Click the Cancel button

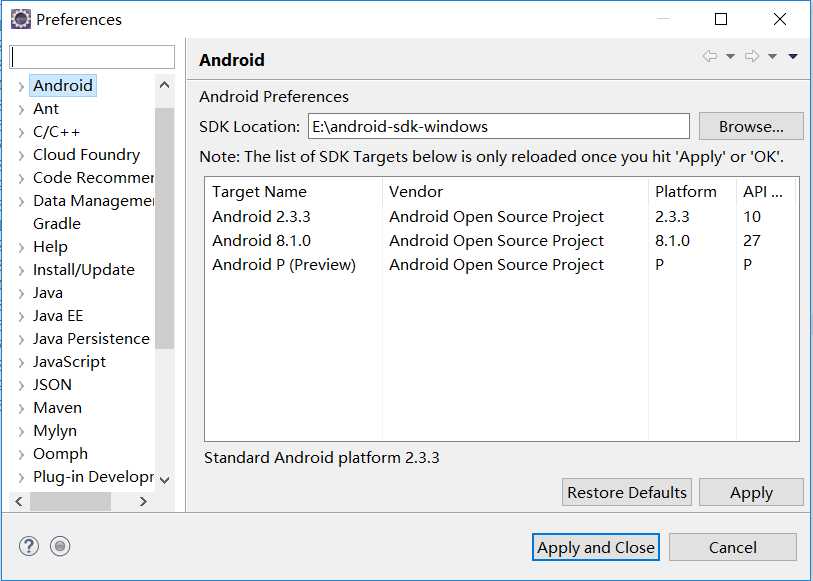pos(733,547)
